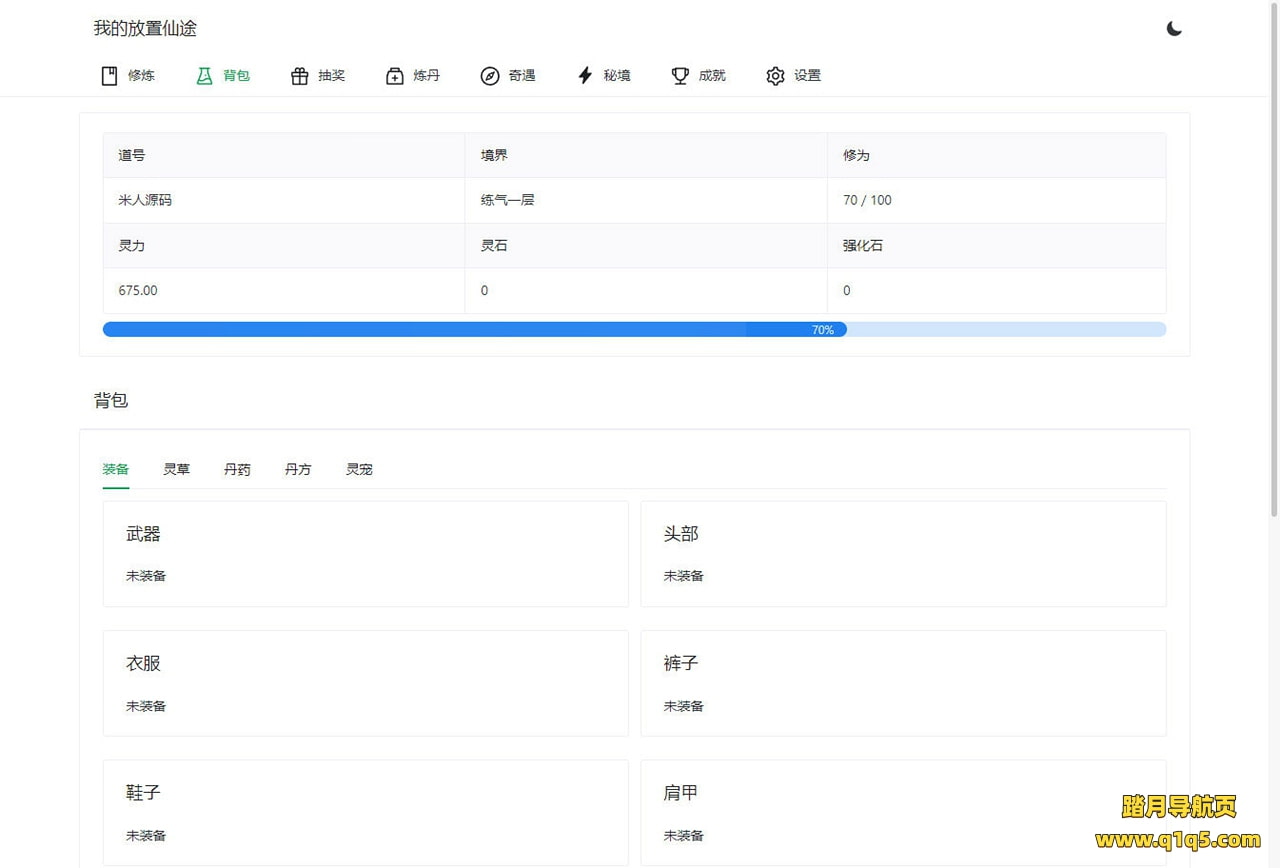This screenshot has width=1280, height=868.
Task: Switch to the 灵草 tab
Action: [177, 469]
